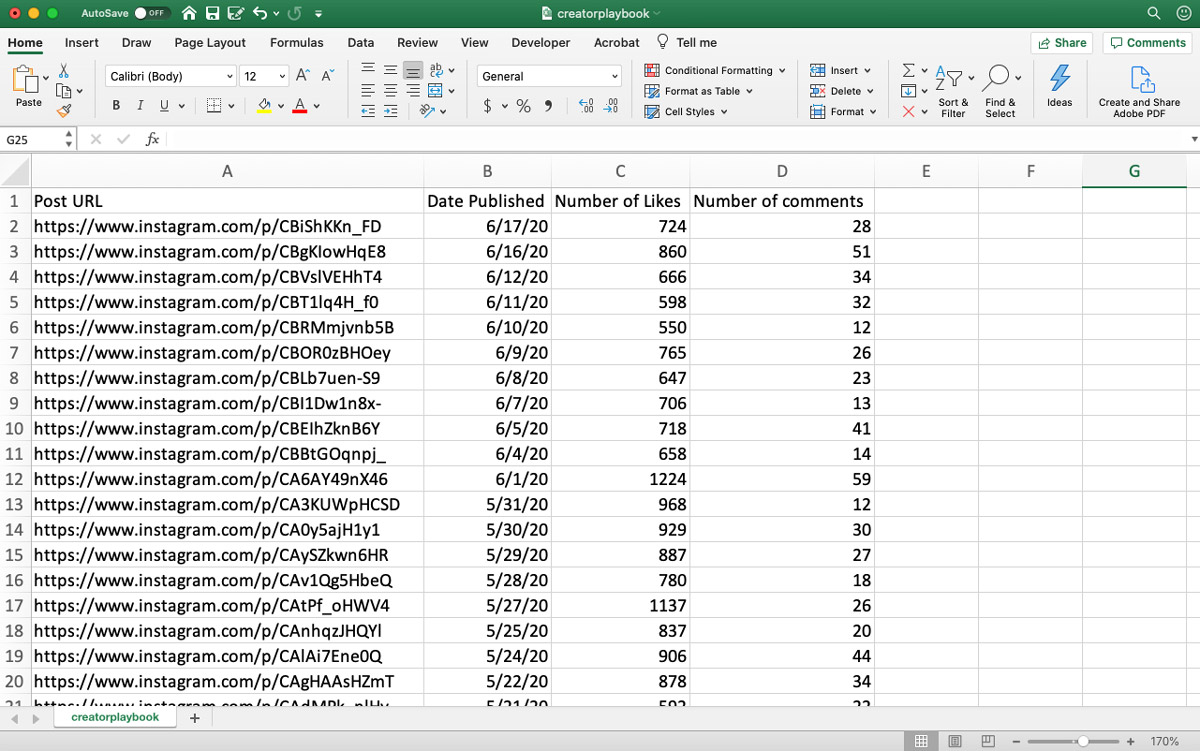Apply the red font color
The height and width of the screenshot is (751, 1200).
[299, 106]
